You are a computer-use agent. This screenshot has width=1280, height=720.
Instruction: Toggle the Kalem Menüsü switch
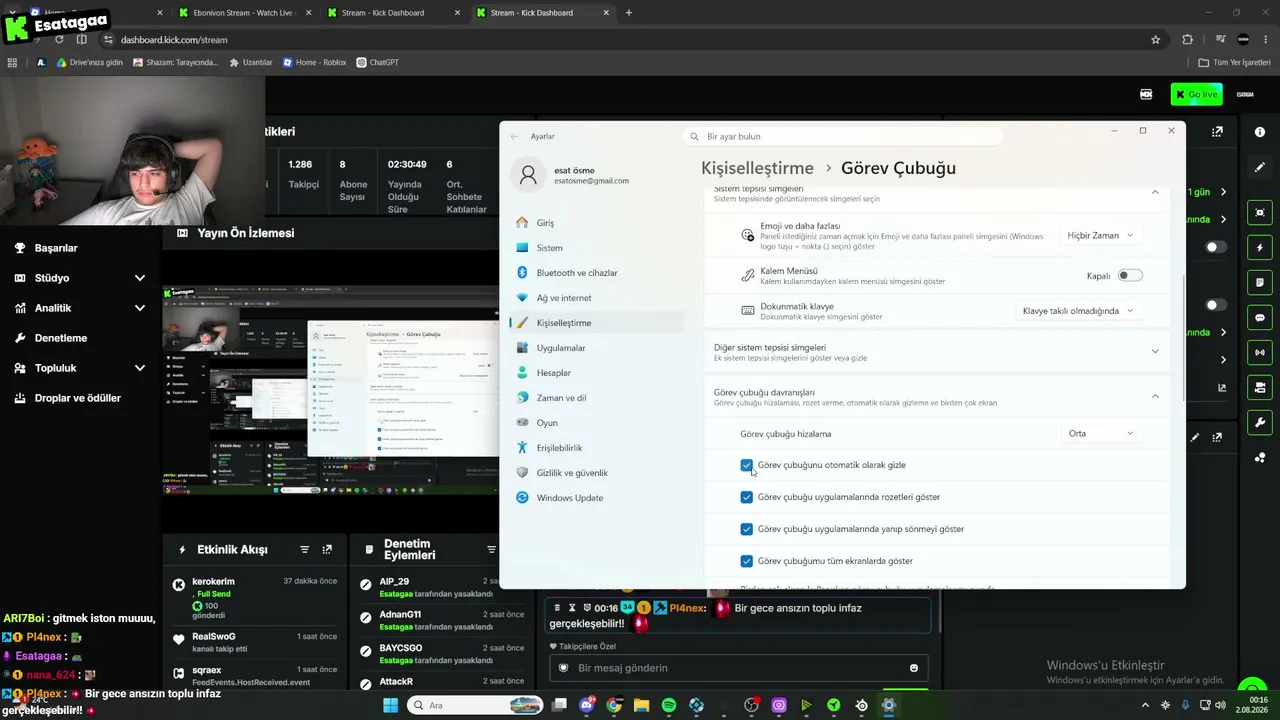pyautogui.click(x=1130, y=275)
